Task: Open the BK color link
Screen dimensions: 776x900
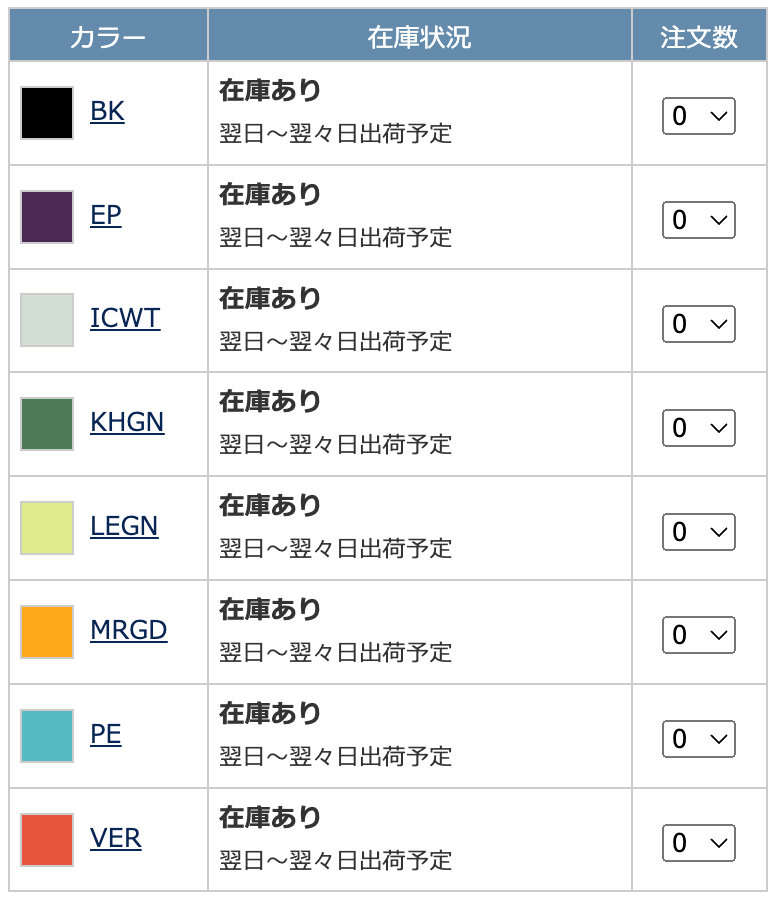Action: pos(107,111)
